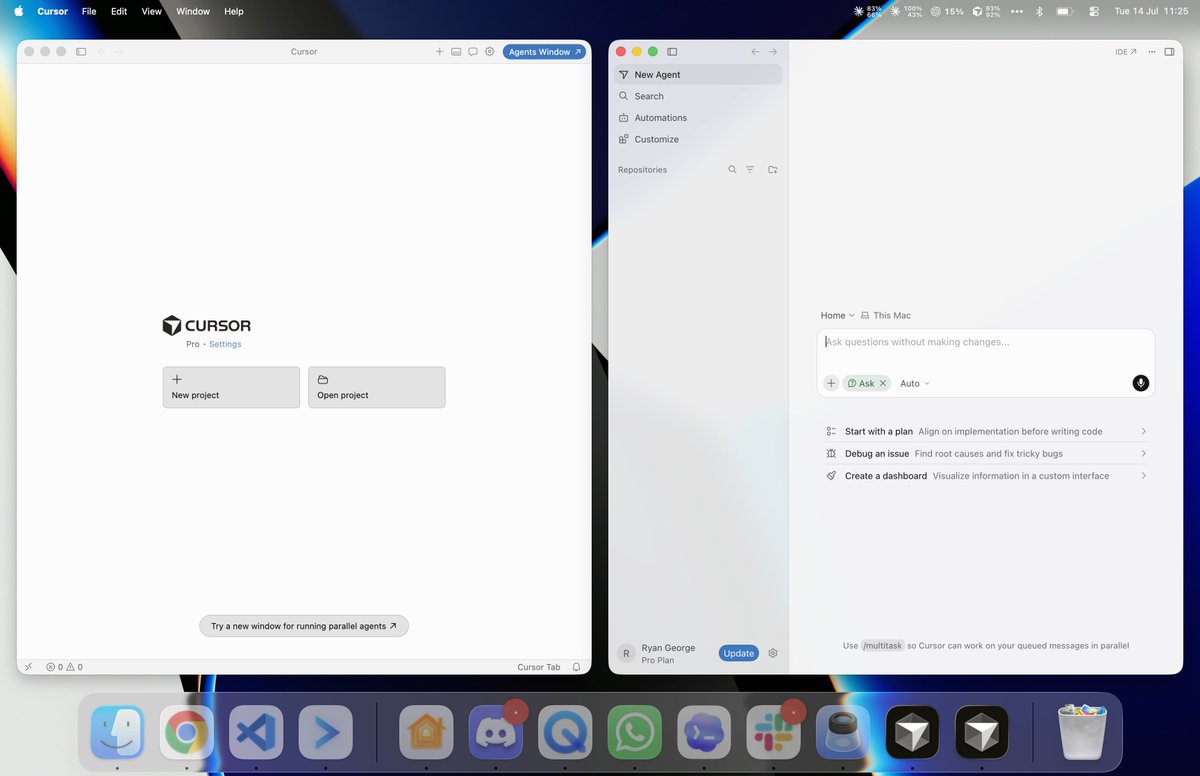Viewport: 1200px width, 776px height.
Task: Open Control Center in the menu bar
Action: tap(1094, 11)
